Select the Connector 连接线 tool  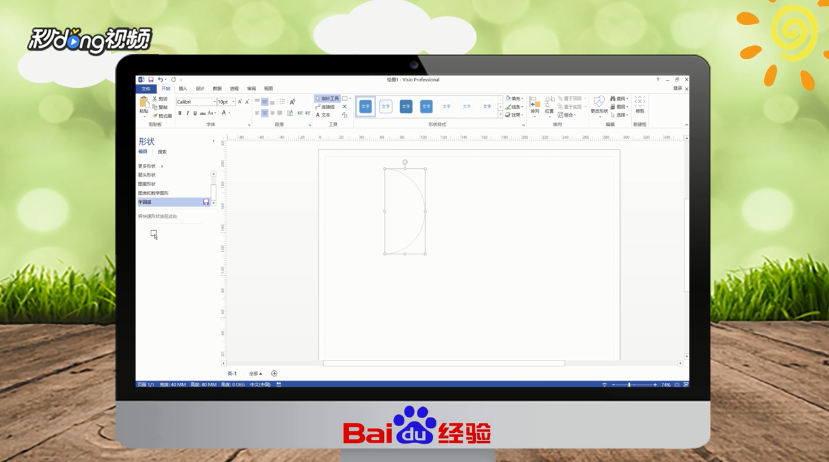coord(326,107)
